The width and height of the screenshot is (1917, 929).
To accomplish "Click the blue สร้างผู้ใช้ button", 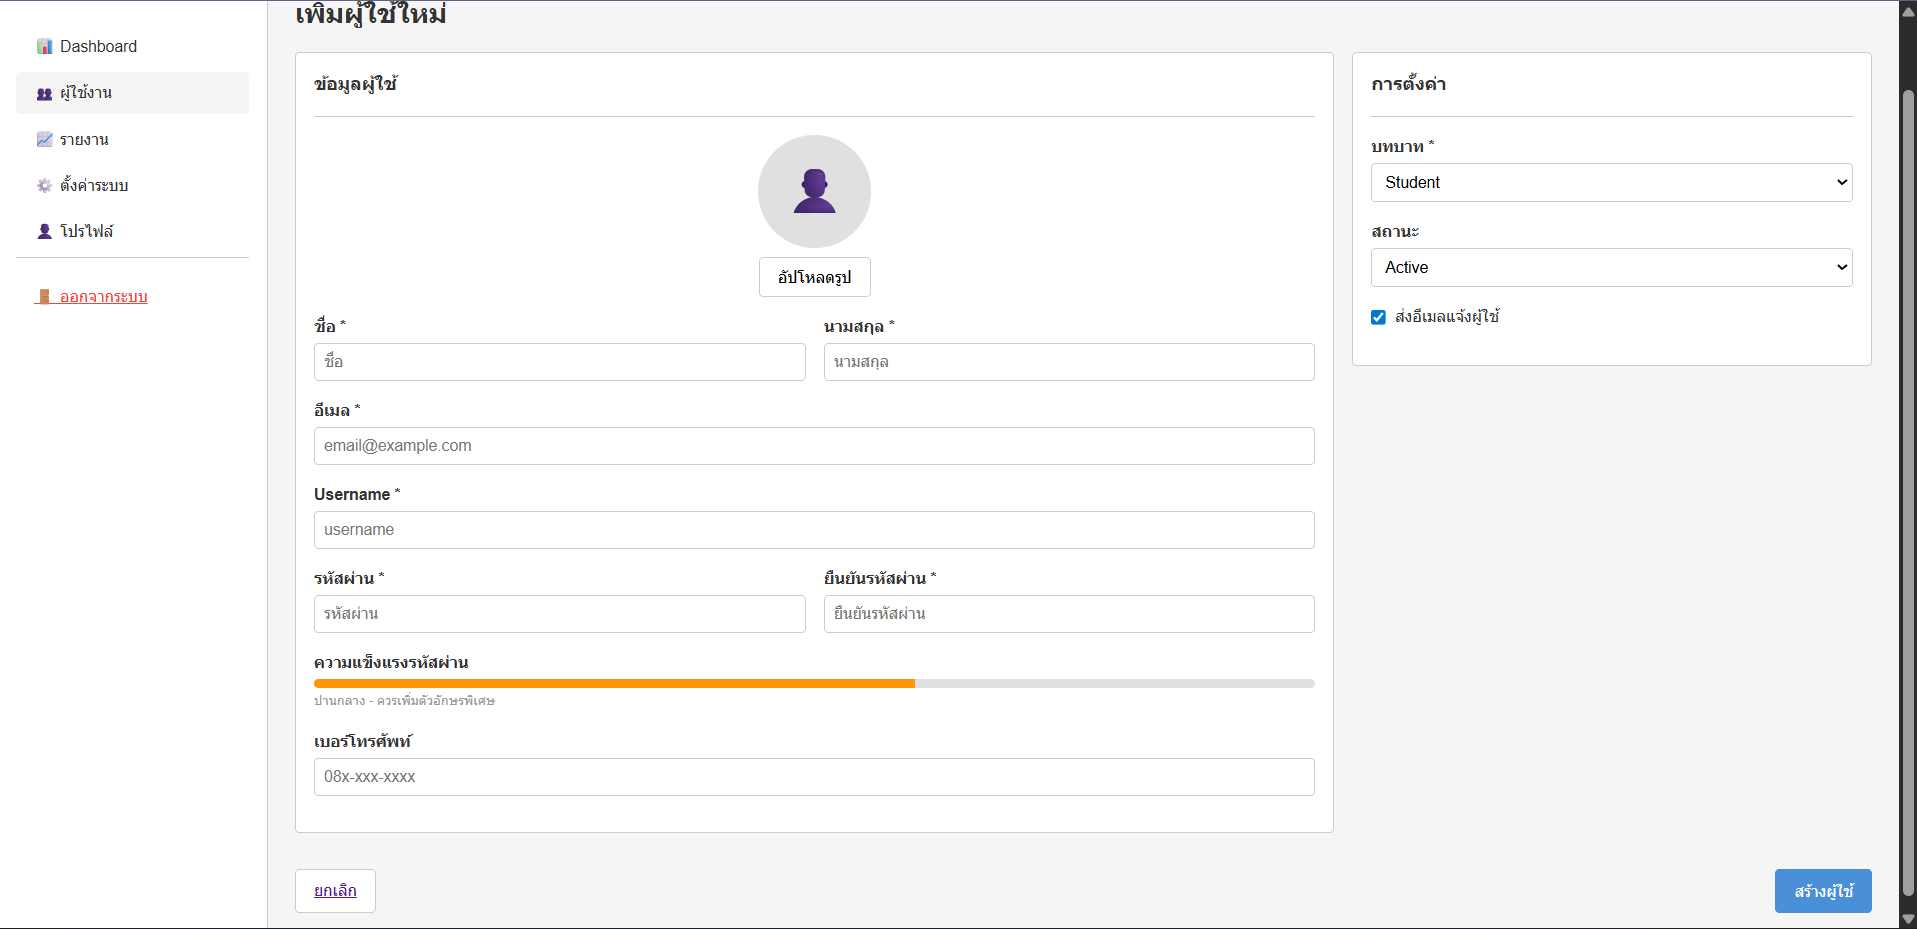I will pos(1822,891).
